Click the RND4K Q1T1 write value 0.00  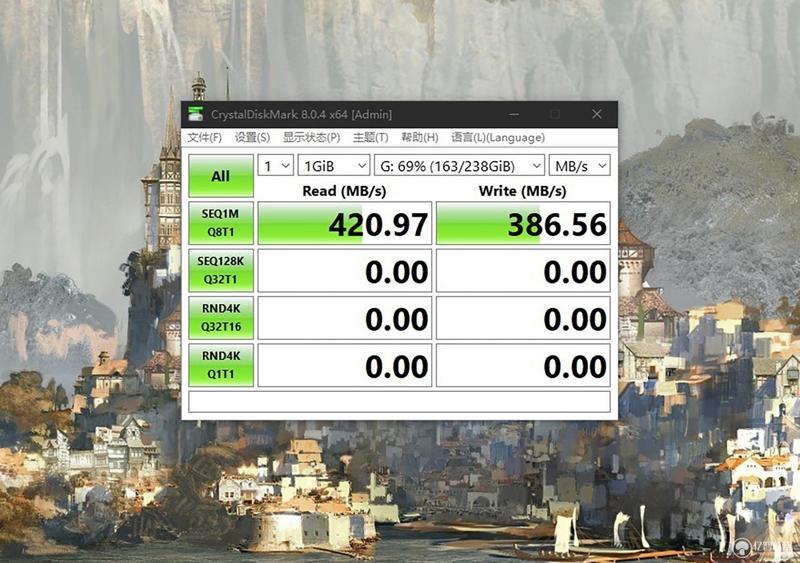pos(523,365)
